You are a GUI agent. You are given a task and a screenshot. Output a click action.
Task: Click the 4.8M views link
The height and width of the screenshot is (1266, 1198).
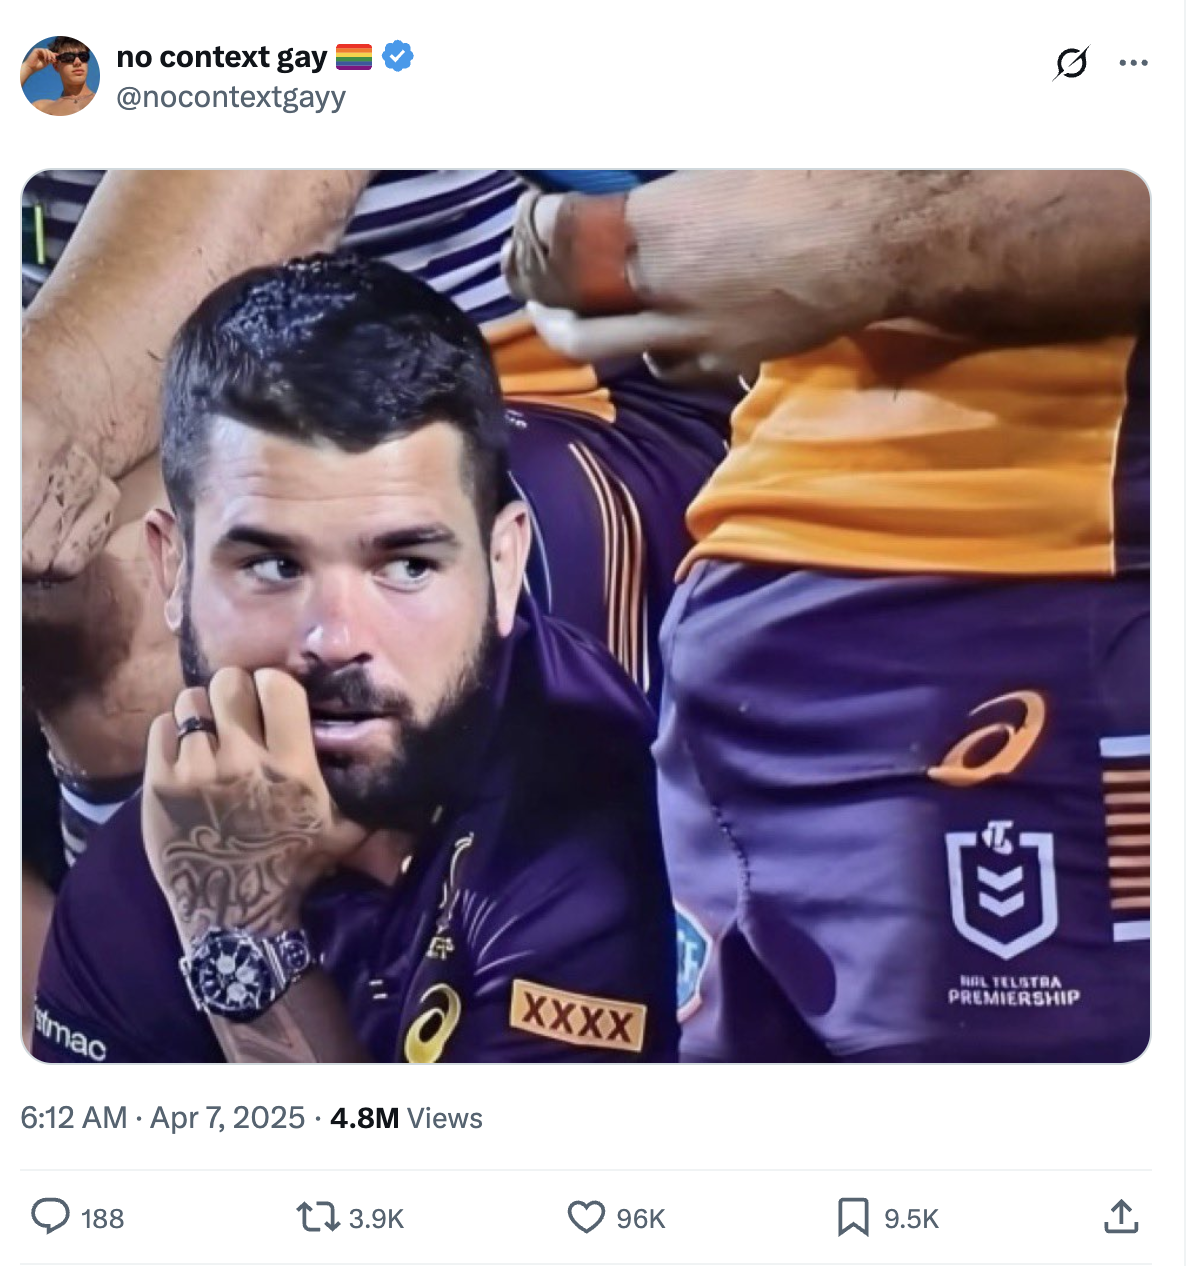362,1118
